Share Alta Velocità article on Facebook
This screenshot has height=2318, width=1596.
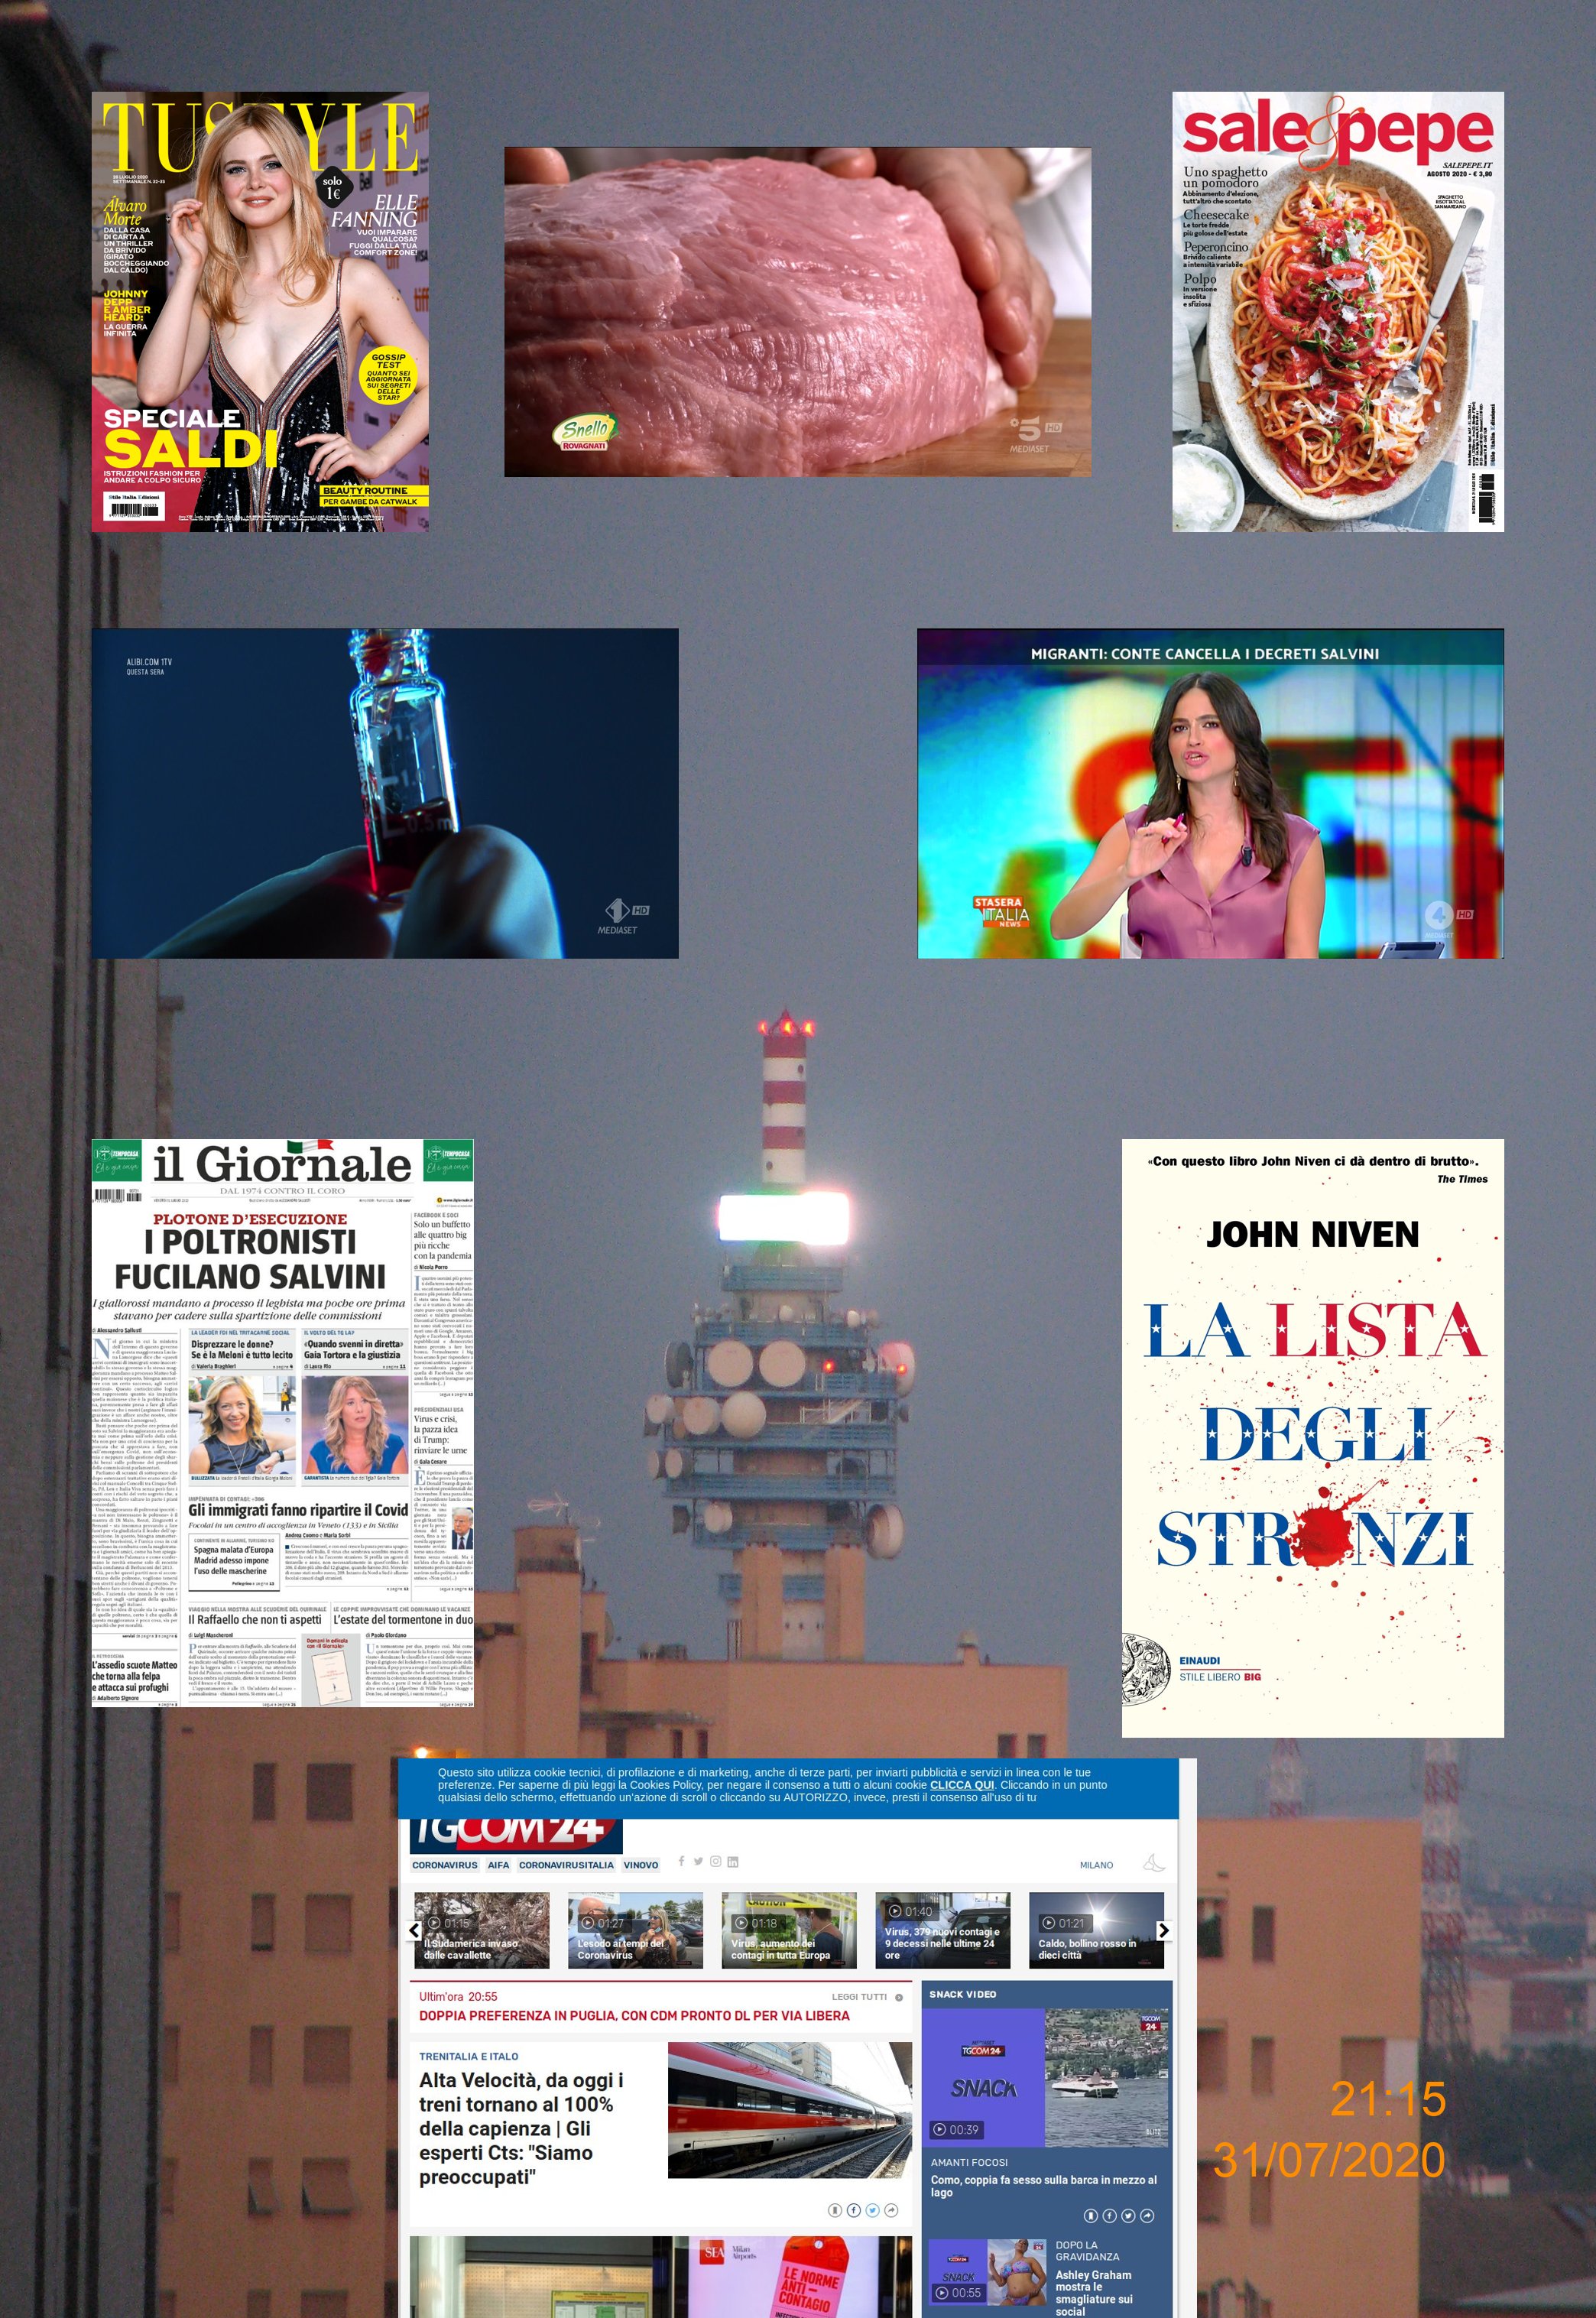pyautogui.click(x=854, y=2210)
